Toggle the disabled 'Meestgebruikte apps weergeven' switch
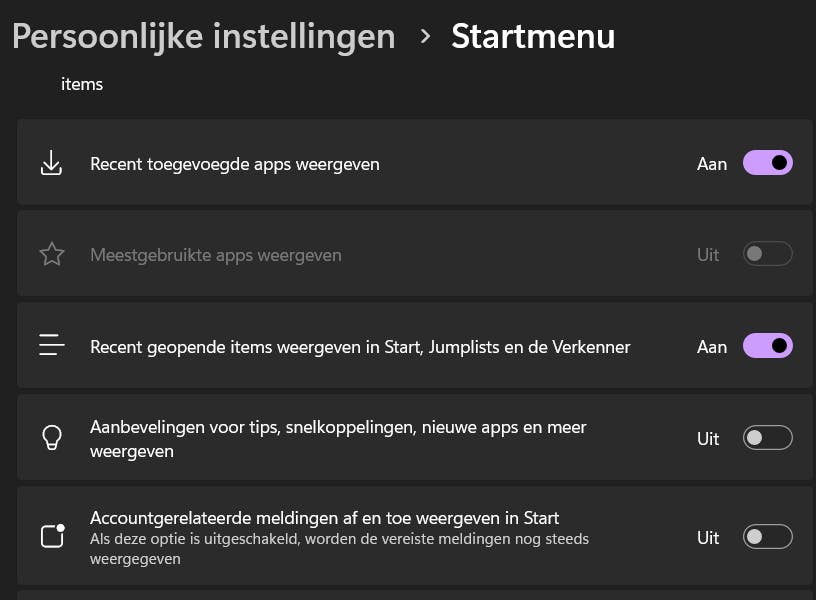This screenshot has width=816, height=600. click(x=767, y=255)
